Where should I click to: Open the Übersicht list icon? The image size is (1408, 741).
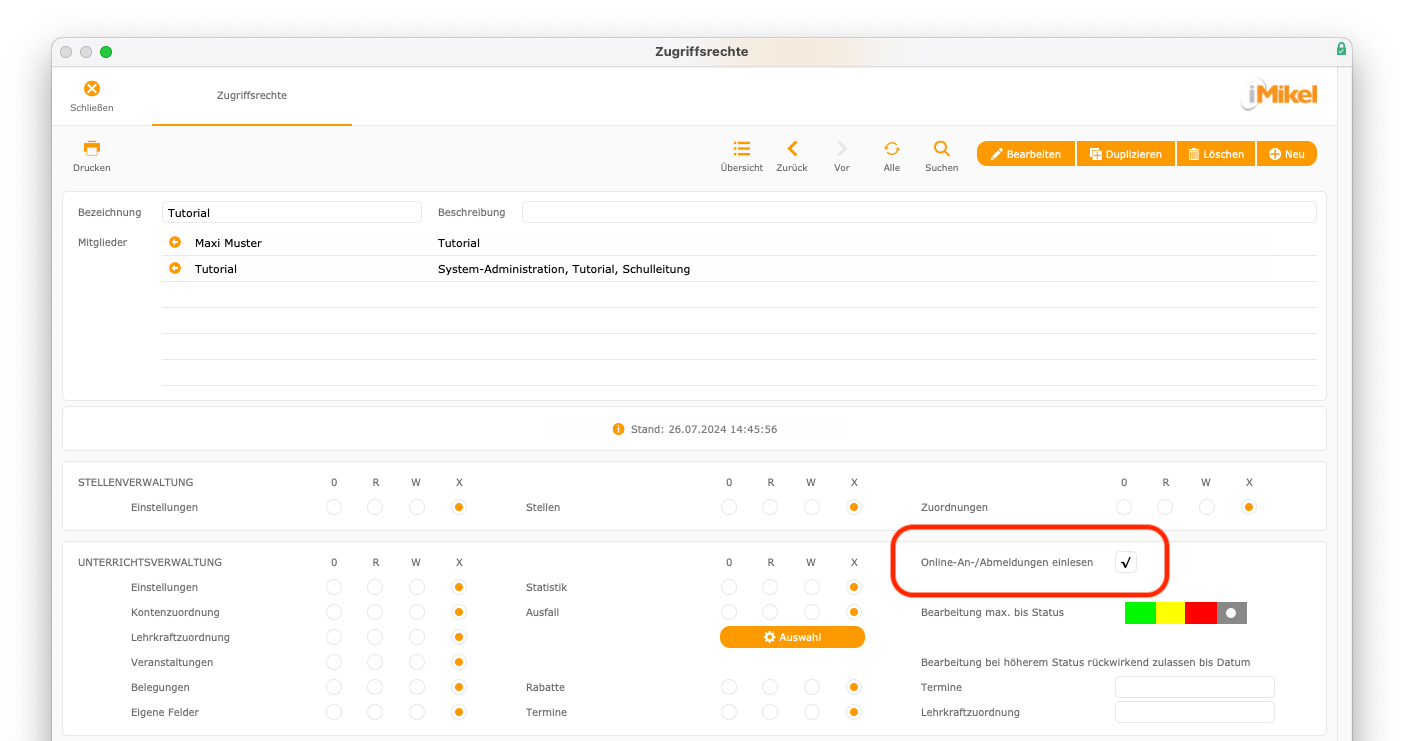[x=742, y=148]
